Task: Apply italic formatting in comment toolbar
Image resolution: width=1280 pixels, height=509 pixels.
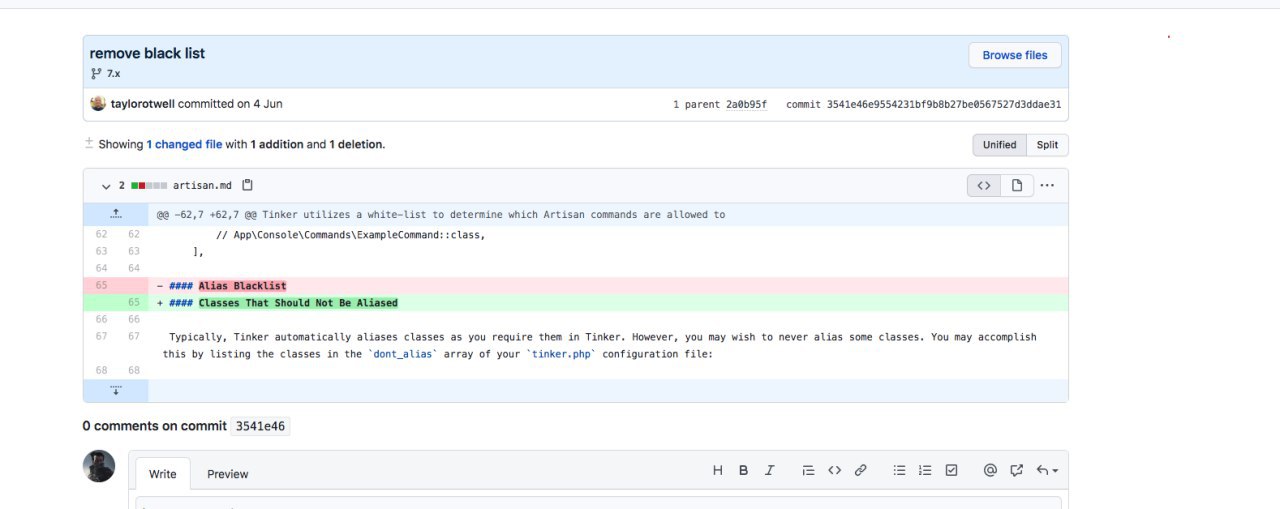Action: coord(769,470)
